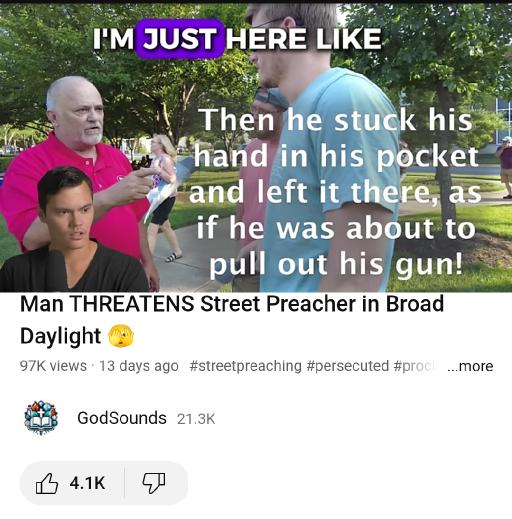Tap the "pull out his gun!" overlay text

[336, 265]
